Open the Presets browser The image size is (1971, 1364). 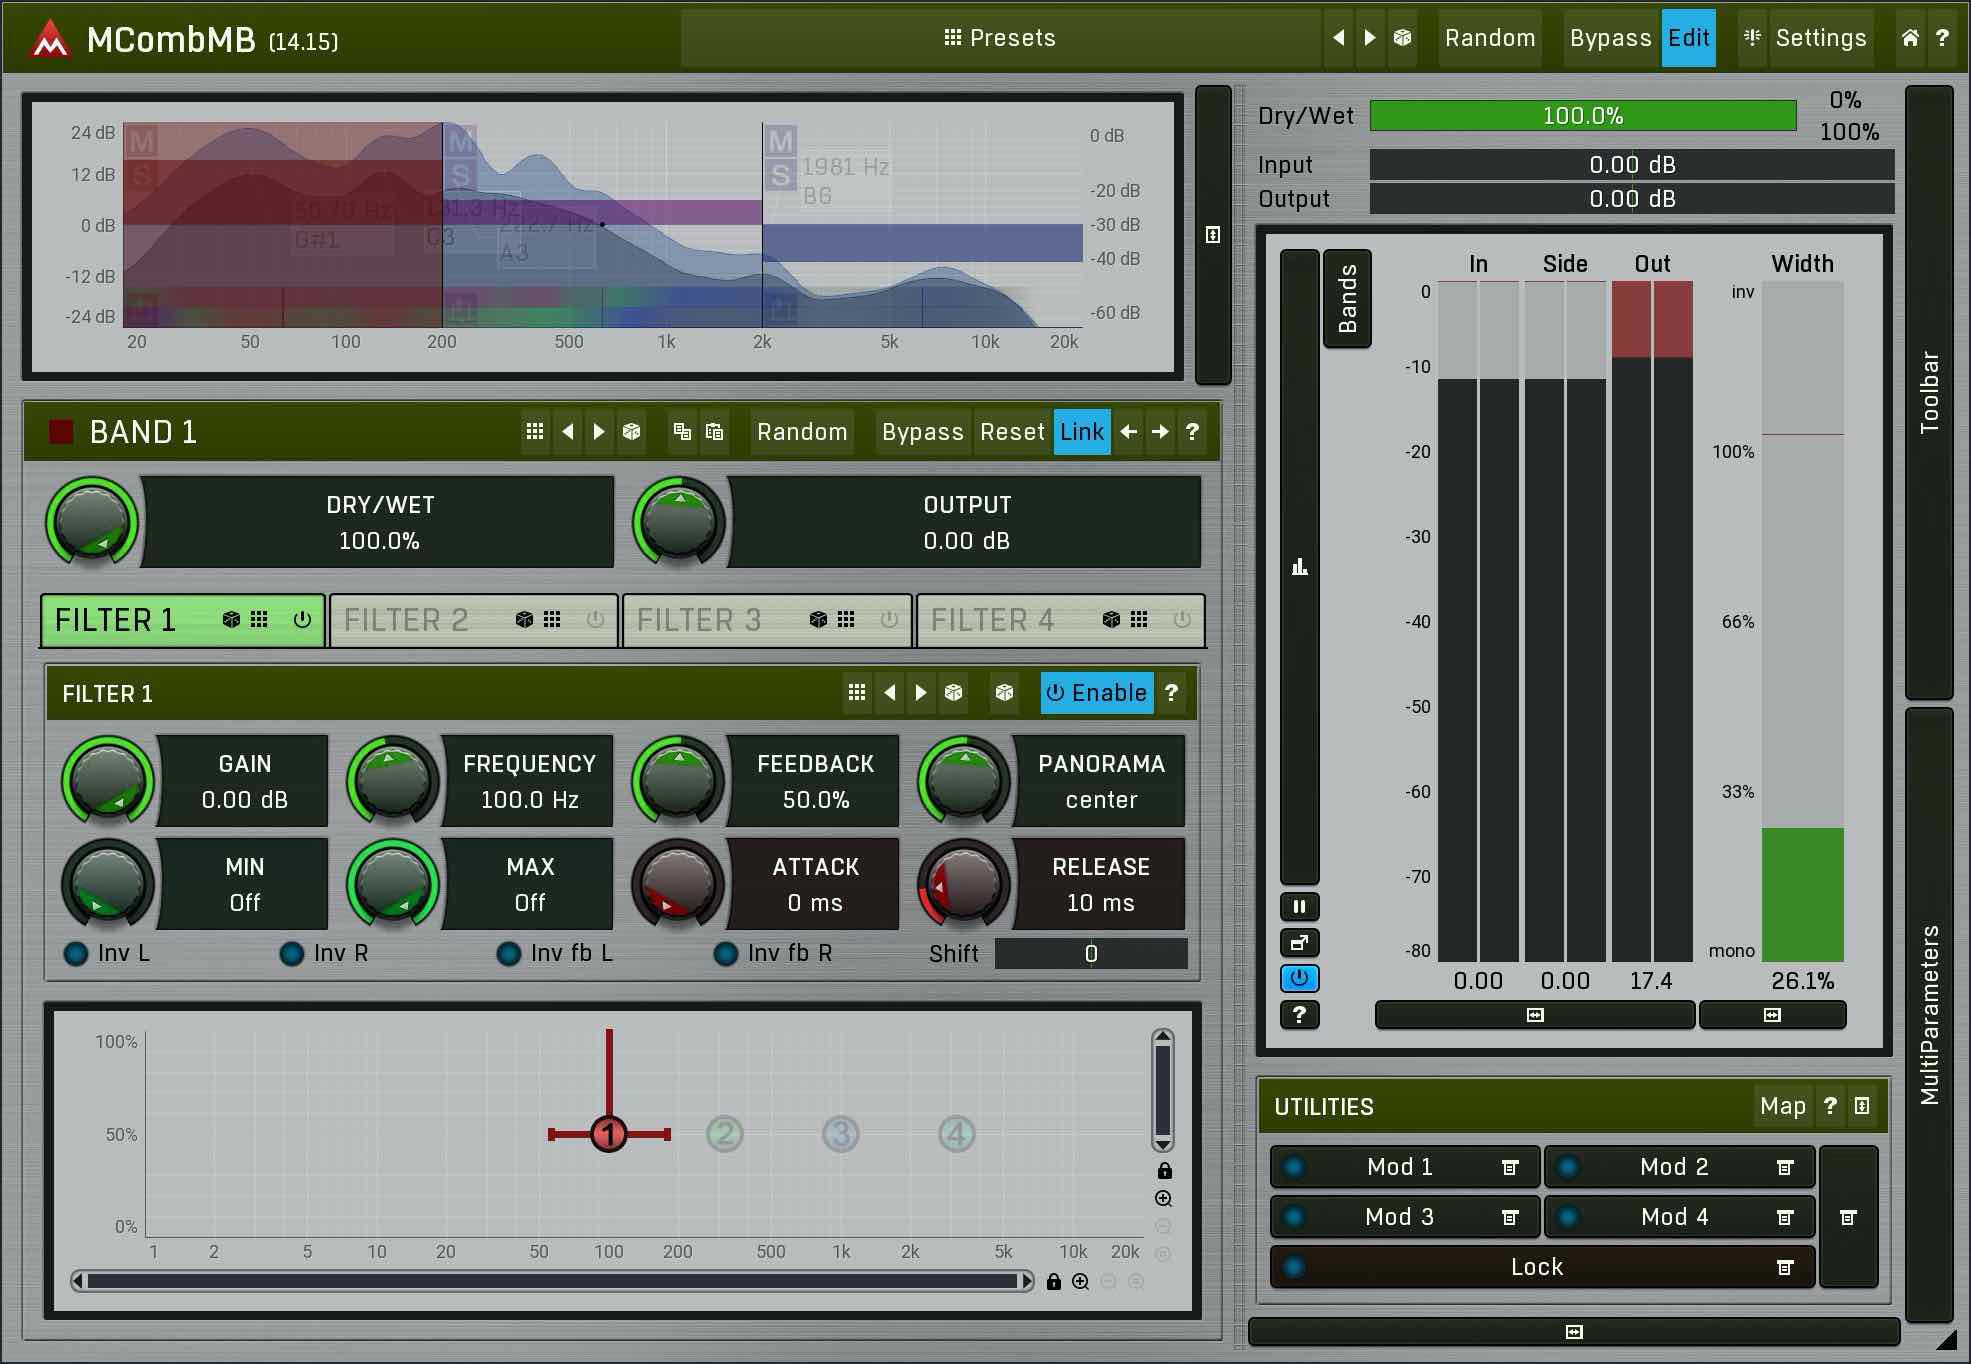[1000, 38]
